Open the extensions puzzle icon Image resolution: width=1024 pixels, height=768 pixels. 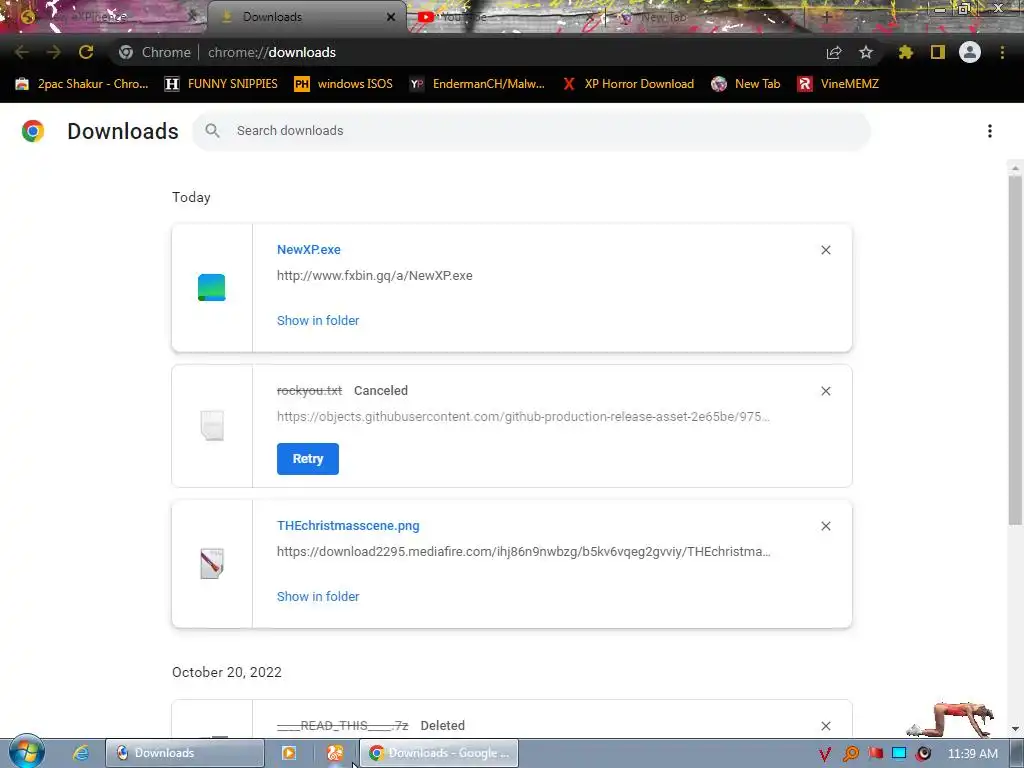tap(906, 52)
